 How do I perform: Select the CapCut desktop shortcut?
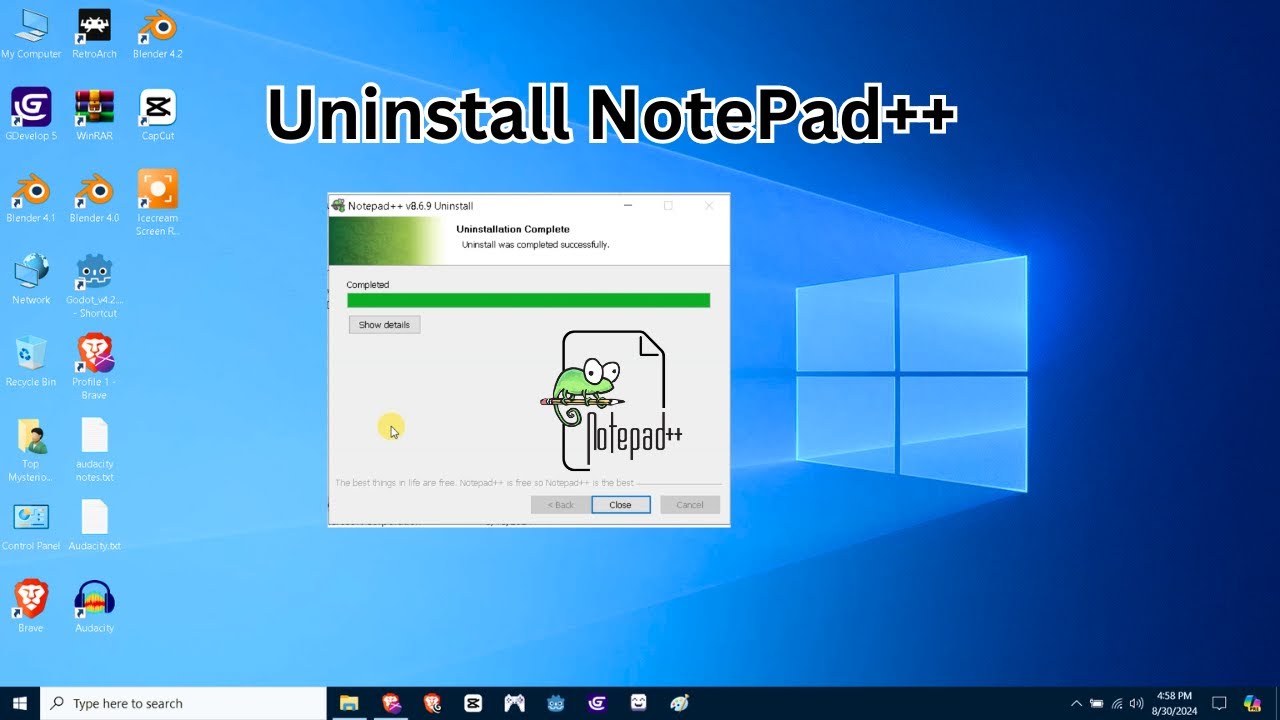(x=157, y=114)
